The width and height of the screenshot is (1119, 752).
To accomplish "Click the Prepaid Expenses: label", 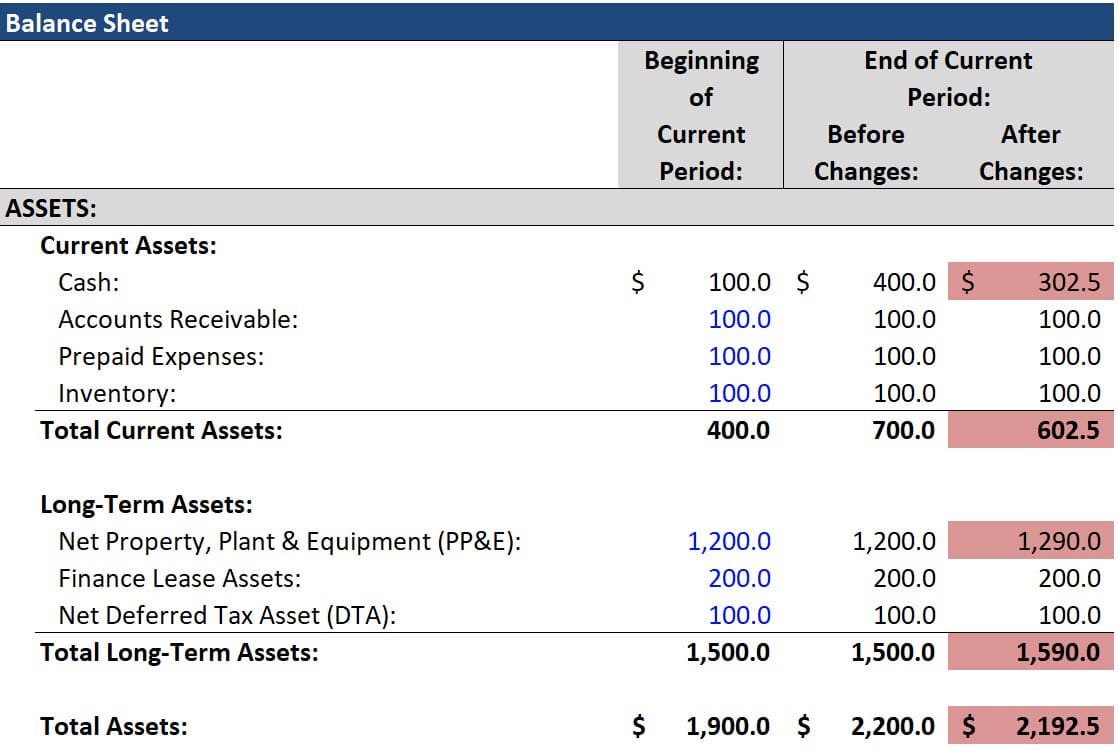I will pos(161,356).
